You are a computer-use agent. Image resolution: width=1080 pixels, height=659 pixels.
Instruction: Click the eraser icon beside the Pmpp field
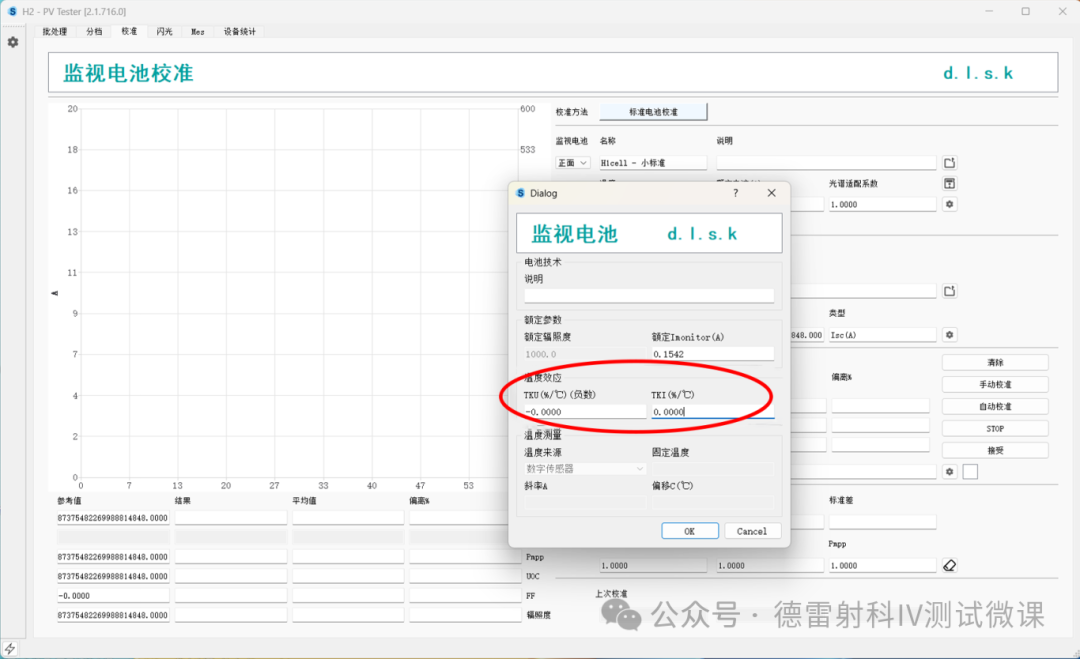pyautogui.click(x=950, y=565)
